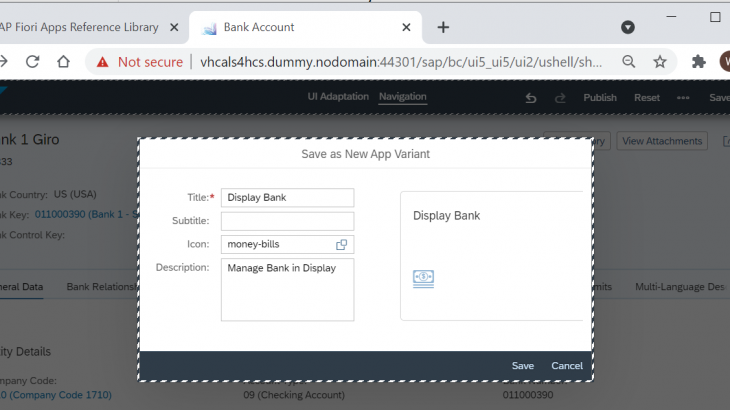Open the Multi-Language Description tab in background
Image resolution: width=730 pixels, height=410 pixels.
[x=680, y=287]
